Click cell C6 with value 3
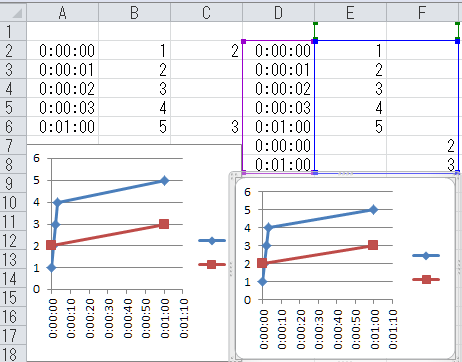Screen dimensions: 462x362 207,126
